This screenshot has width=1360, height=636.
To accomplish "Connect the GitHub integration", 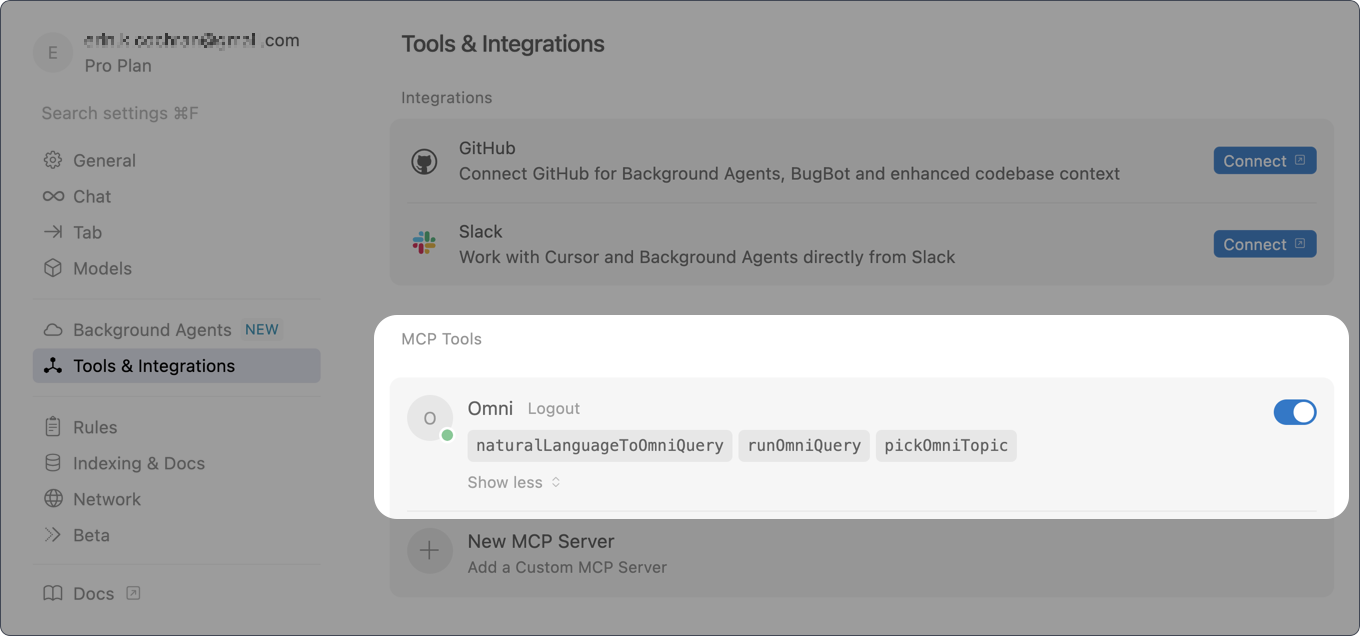I will 1265,161.
